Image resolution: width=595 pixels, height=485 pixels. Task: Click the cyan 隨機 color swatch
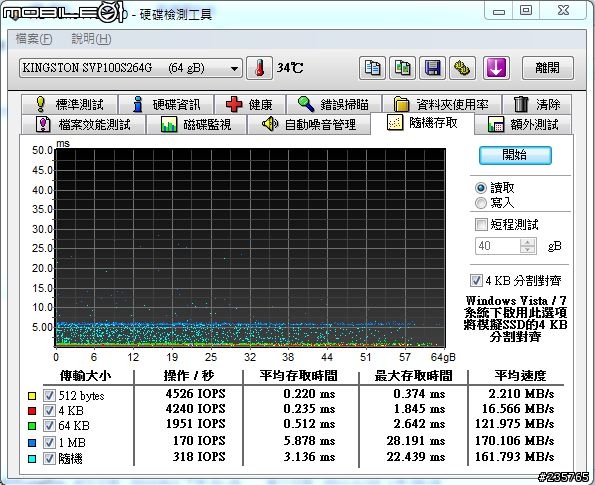[x=32, y=459]
